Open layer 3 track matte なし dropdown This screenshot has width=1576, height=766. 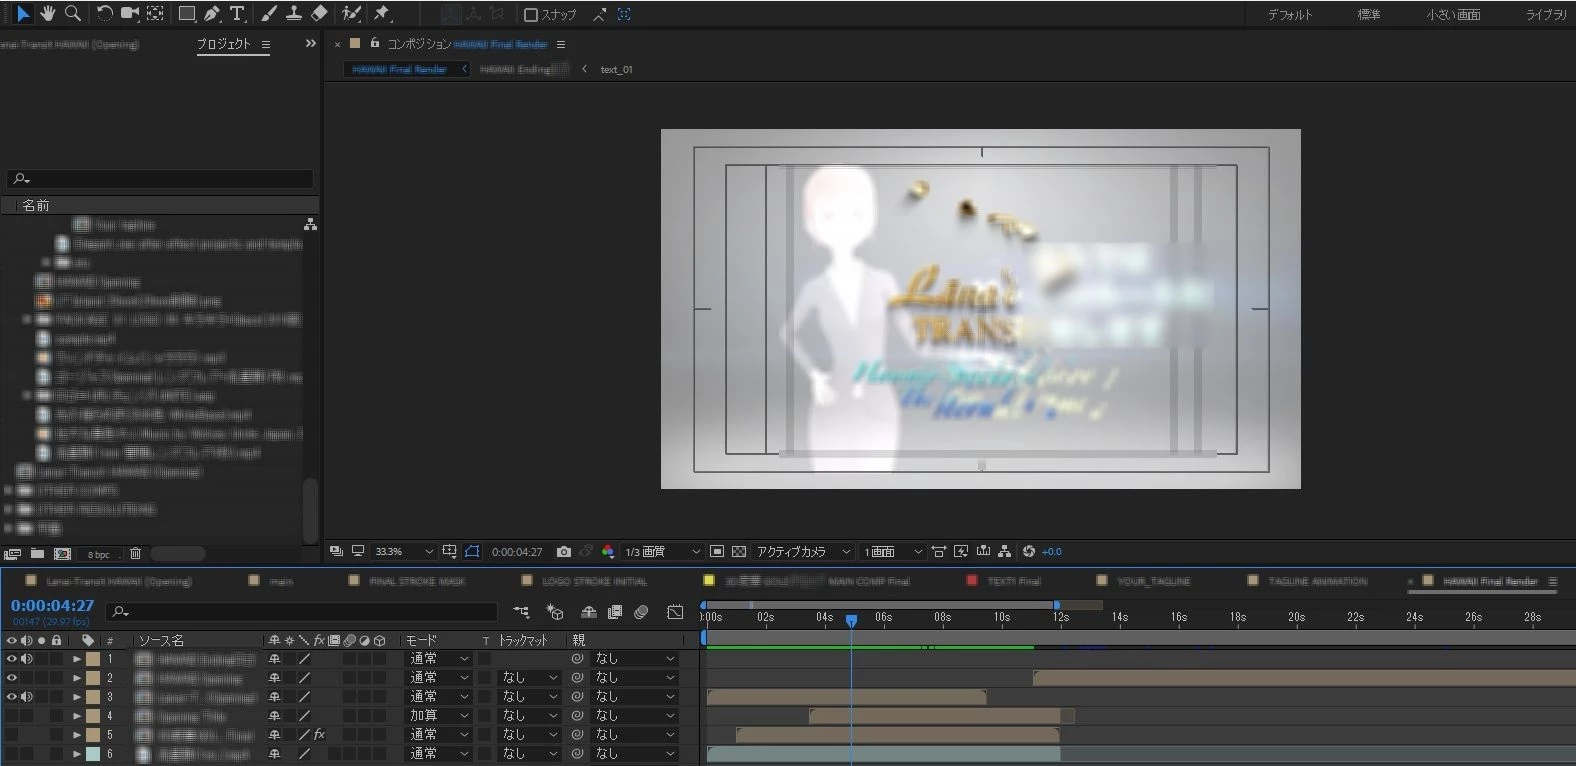tap(530, 696)
